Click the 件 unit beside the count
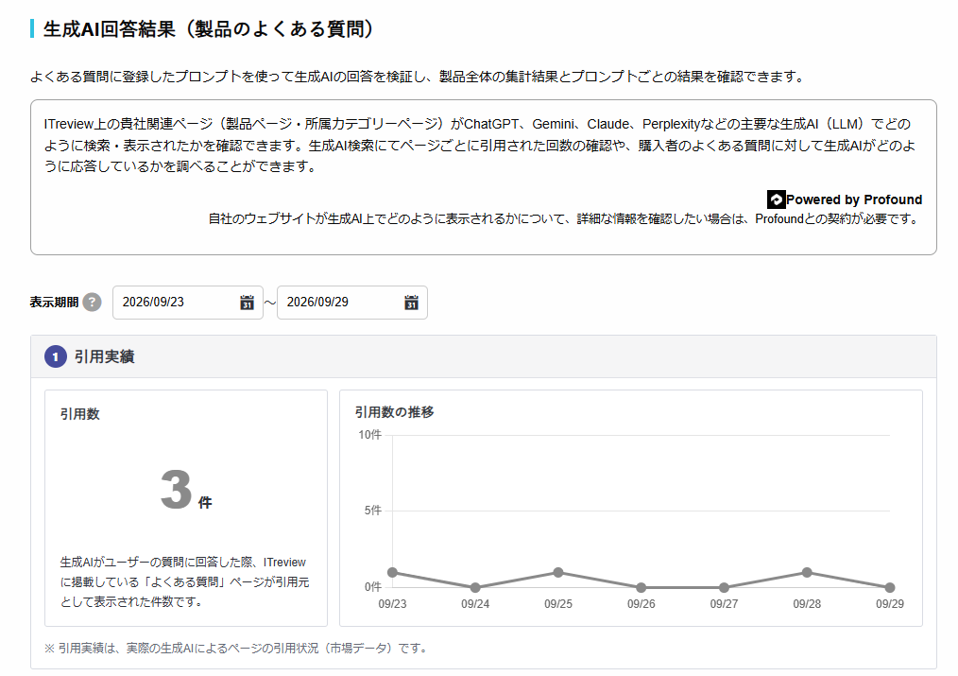Viewport: 958px width, 676px height. coord(205,502)
